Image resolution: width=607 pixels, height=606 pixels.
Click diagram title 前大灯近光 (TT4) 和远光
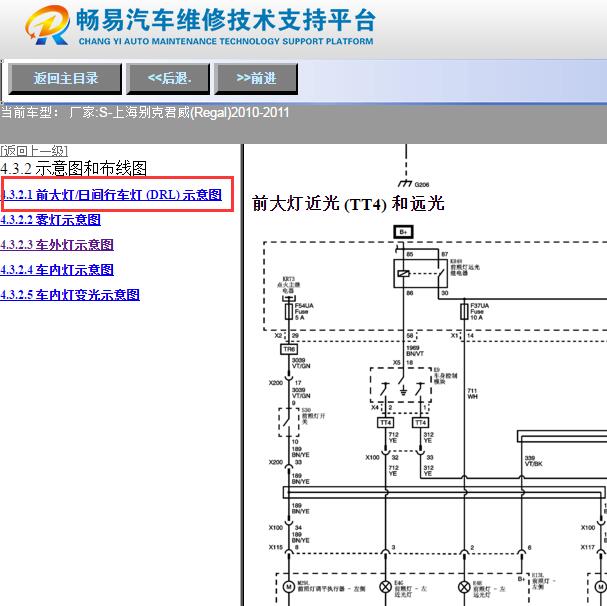(348, 203)
